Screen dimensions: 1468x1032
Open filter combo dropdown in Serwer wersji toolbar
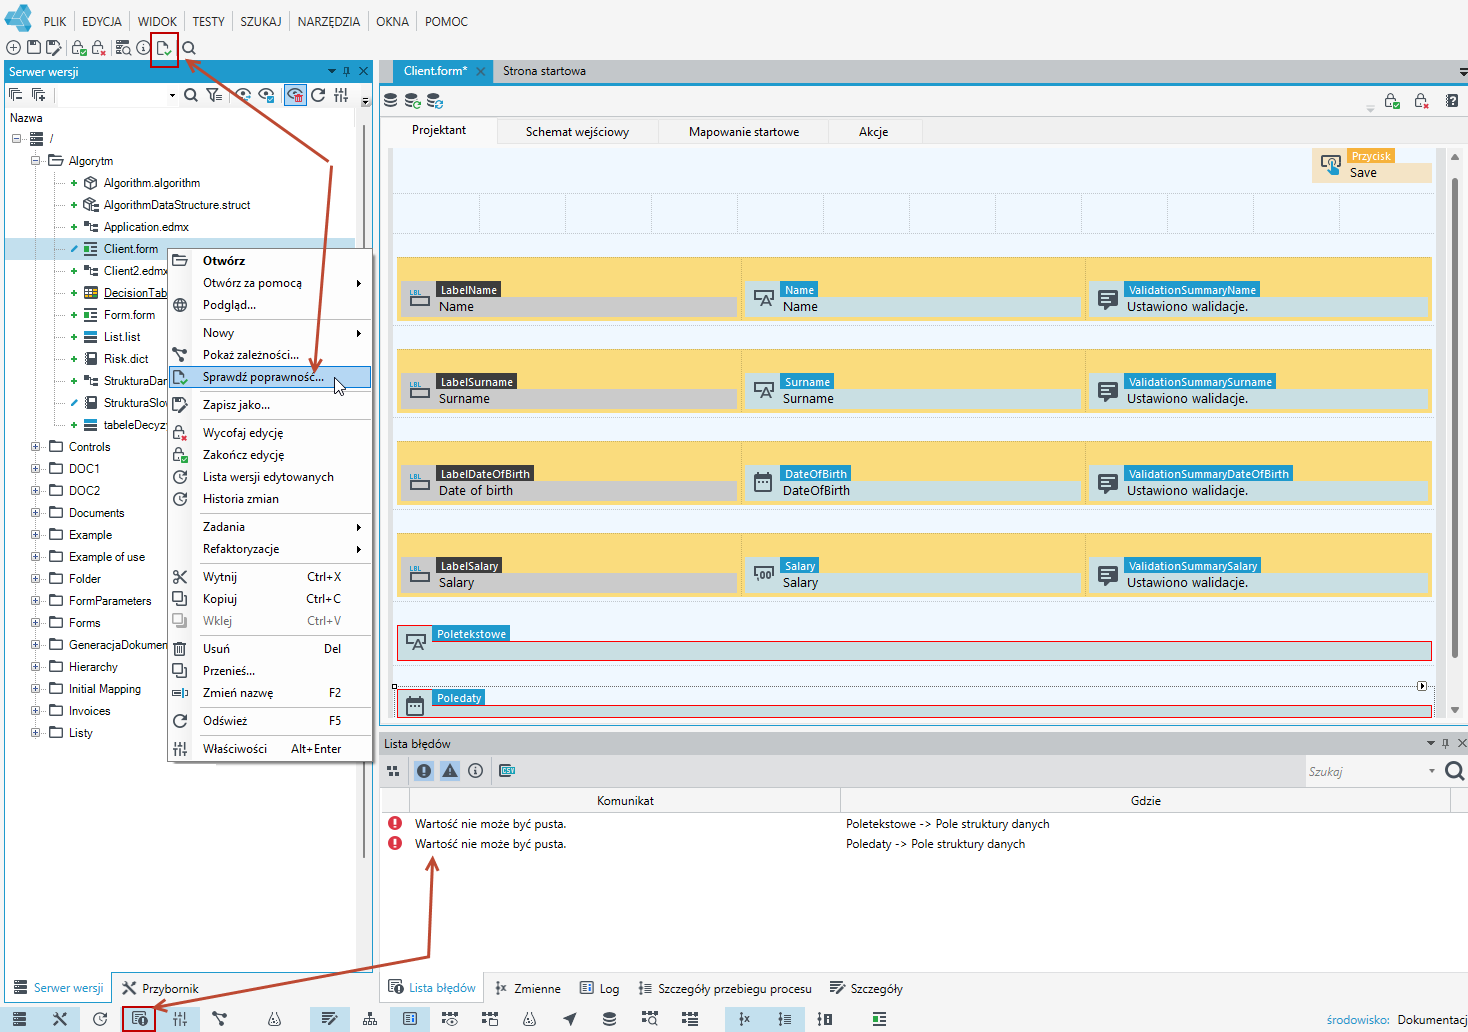click(x=172, y=96)
